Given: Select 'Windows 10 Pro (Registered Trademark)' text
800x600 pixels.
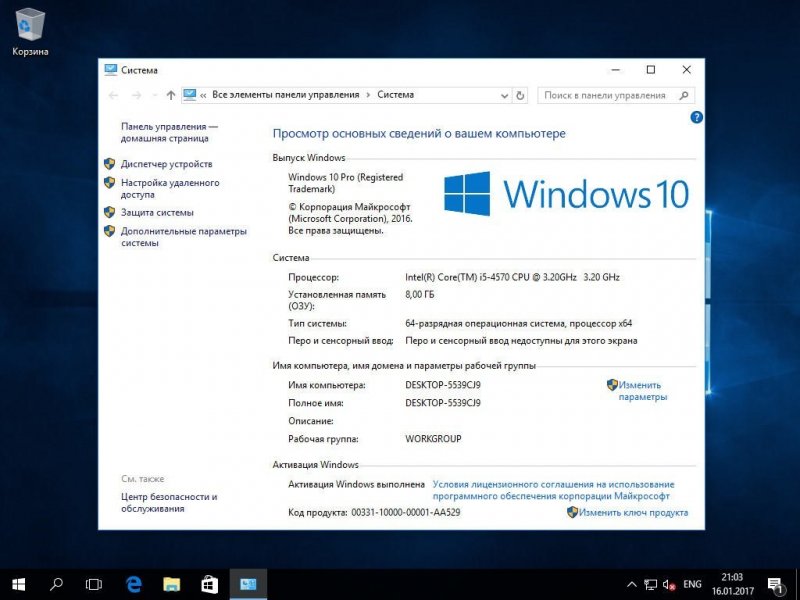Looking at the screenshot, I should click(345, 183).
